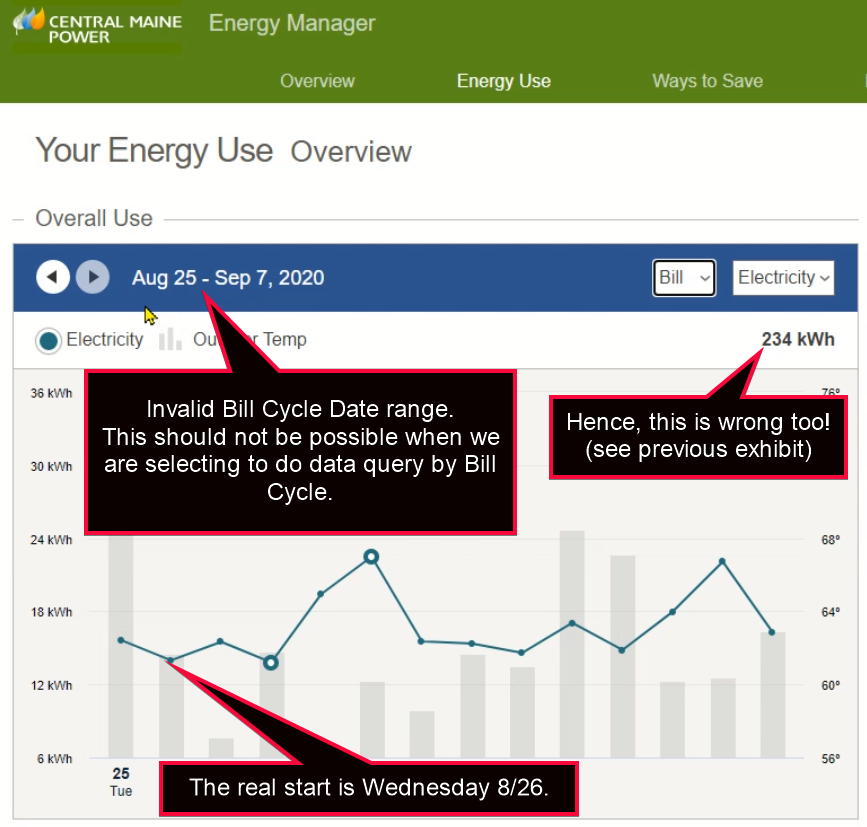Click the 25 Tue axis date label
Viewport: 867px width, 827px height.
point(121,781)
